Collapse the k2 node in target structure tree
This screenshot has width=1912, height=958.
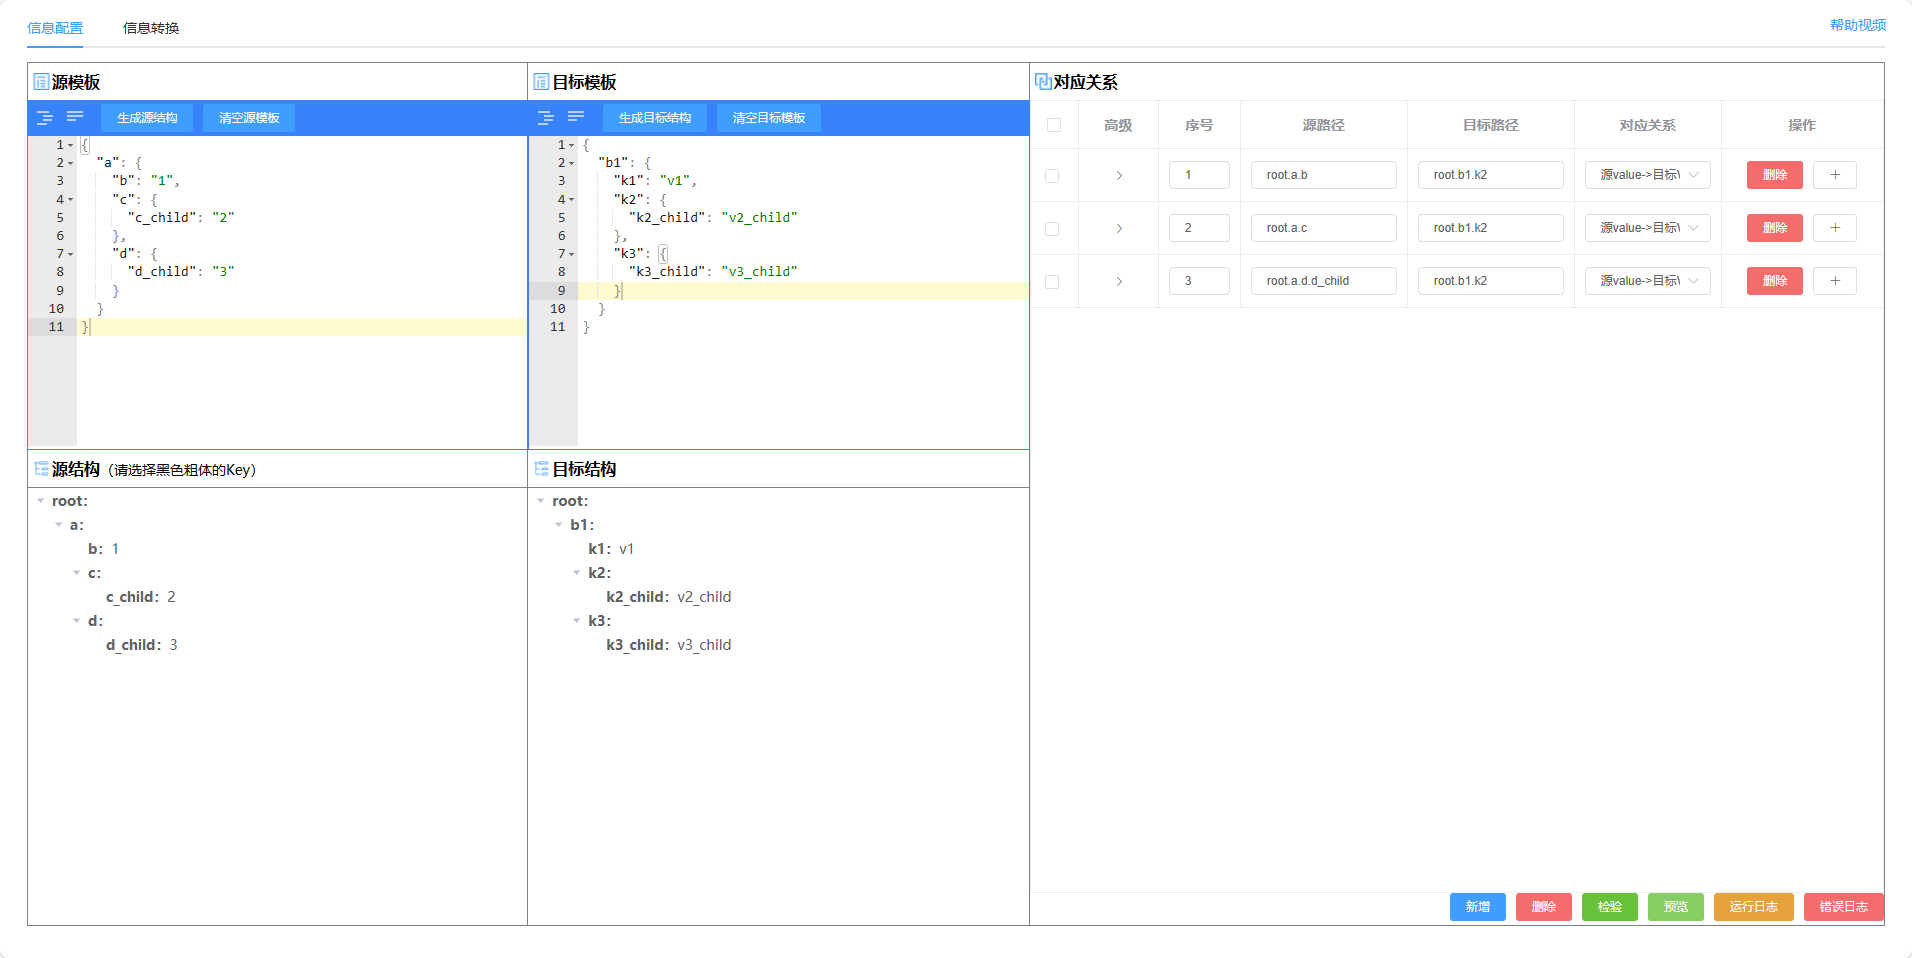tap(577, 573)
